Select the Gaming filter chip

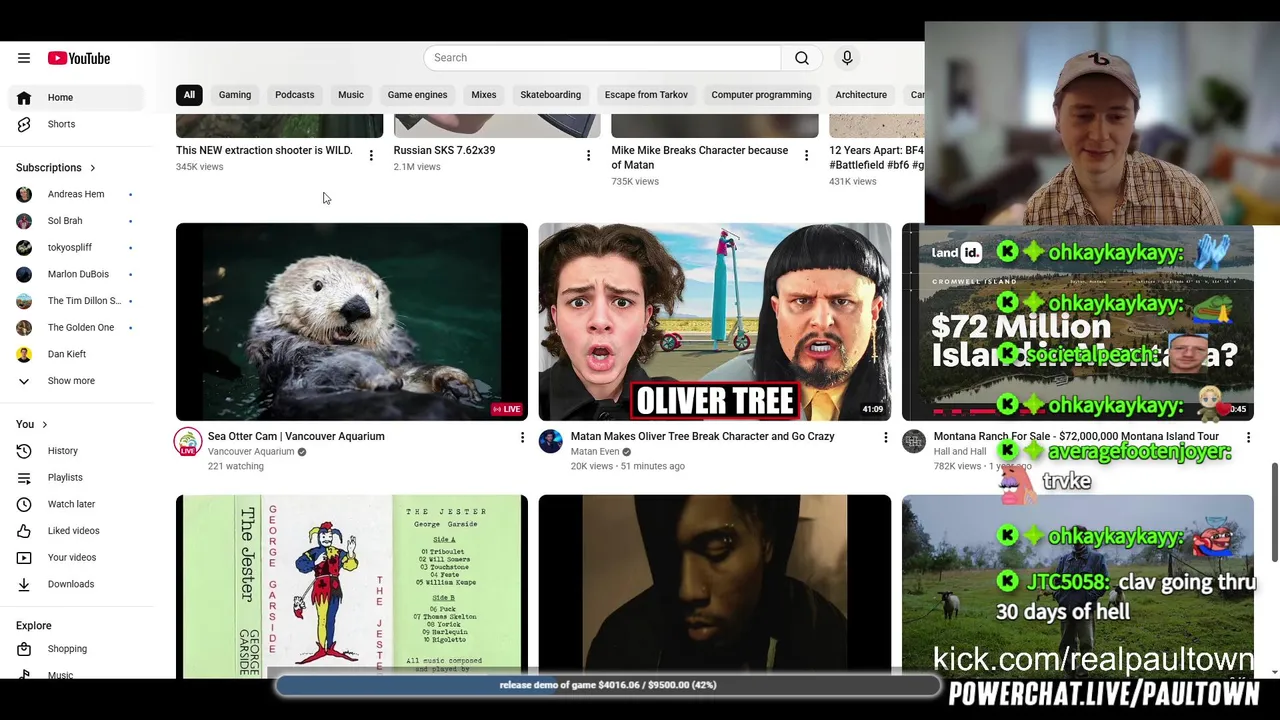click(235, 95)
